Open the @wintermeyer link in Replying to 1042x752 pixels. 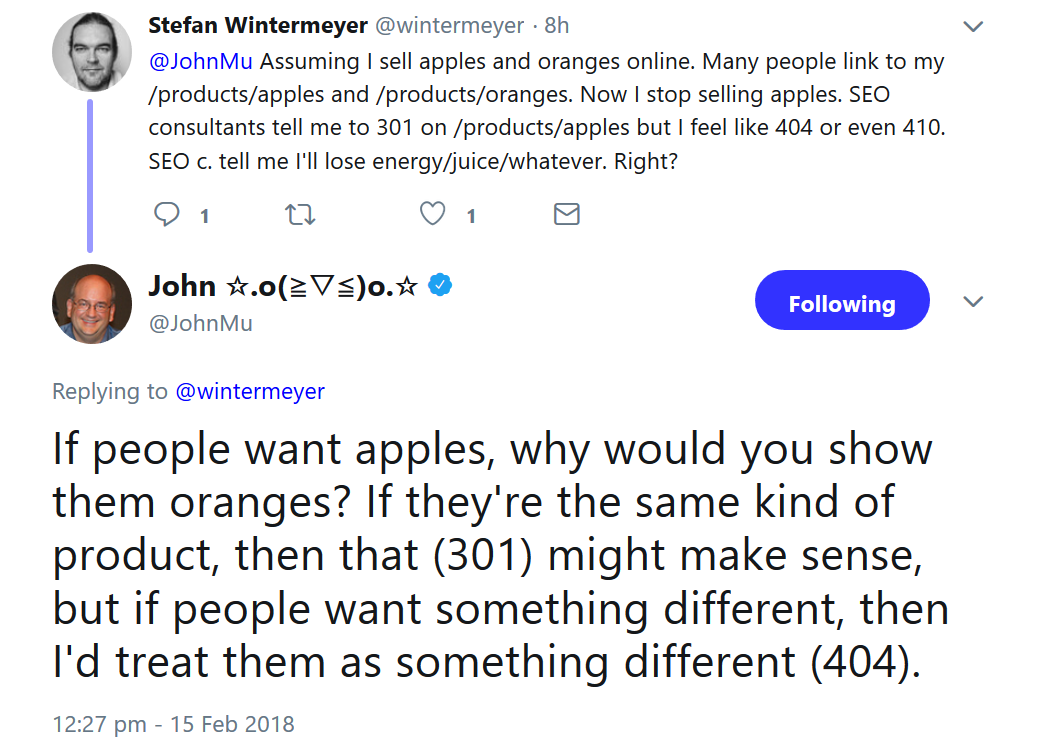[x=250, y=392]
